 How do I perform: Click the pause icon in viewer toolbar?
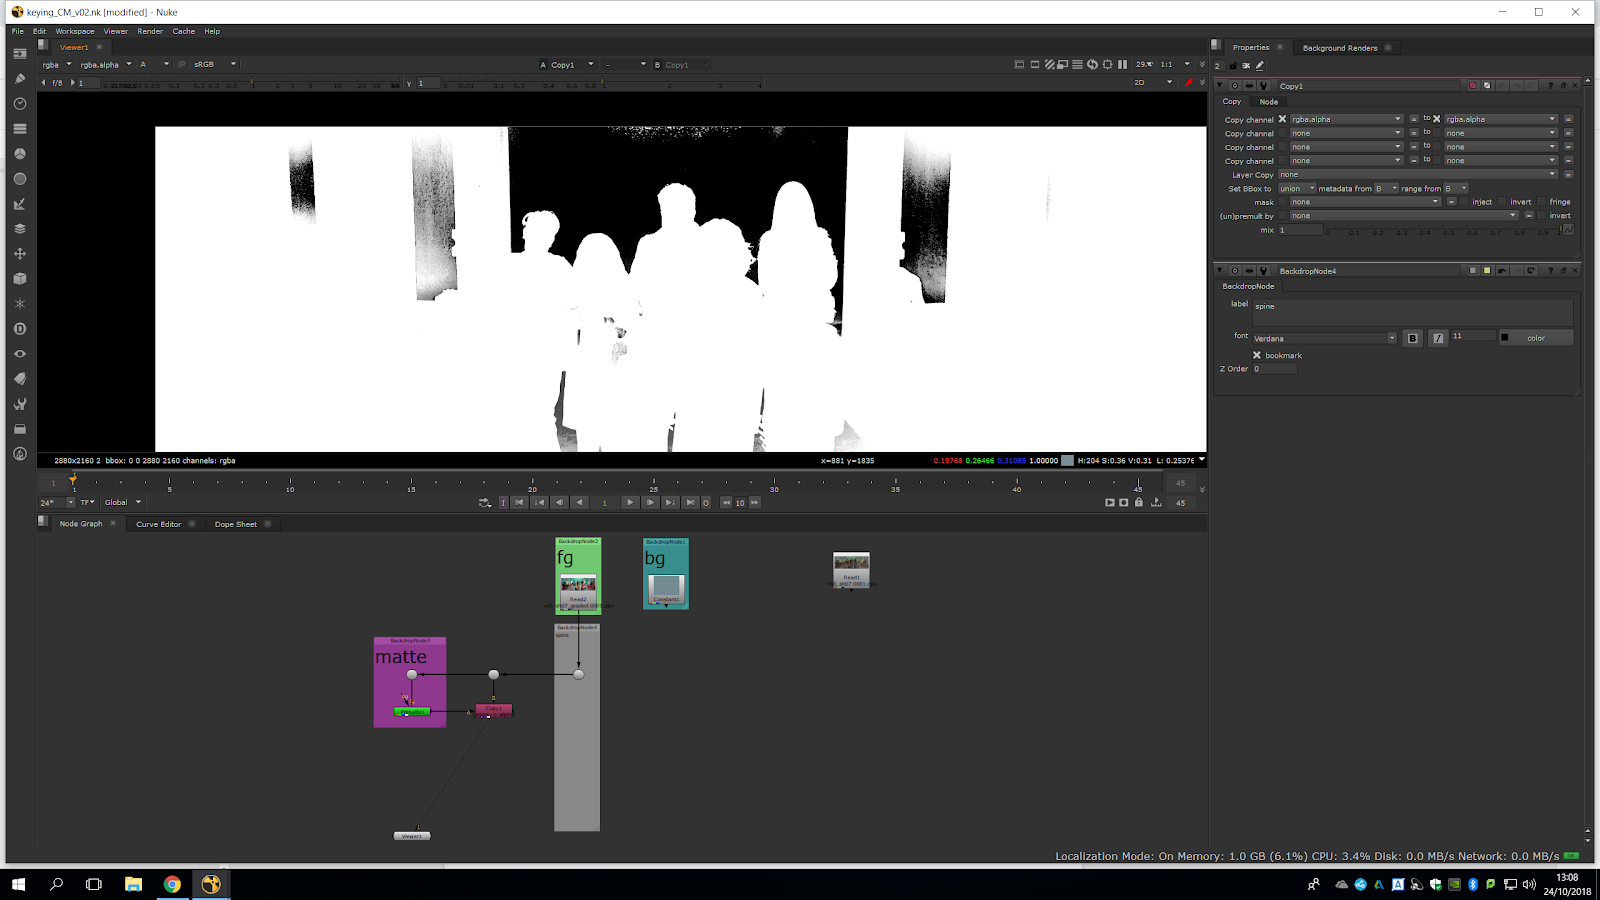pos(1122,65)
